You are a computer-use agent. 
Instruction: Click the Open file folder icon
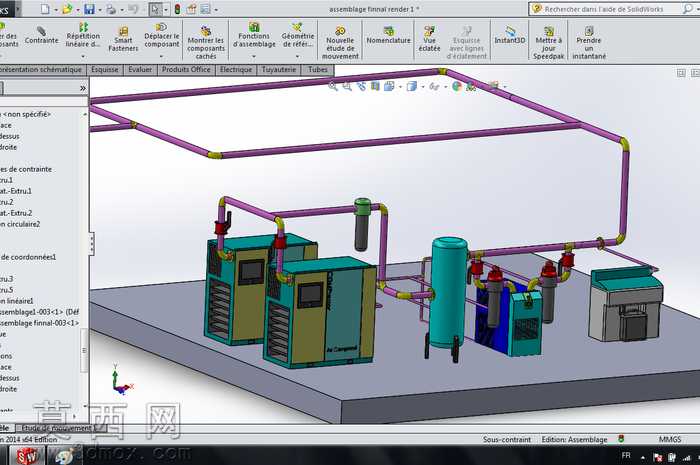[67, 9]
